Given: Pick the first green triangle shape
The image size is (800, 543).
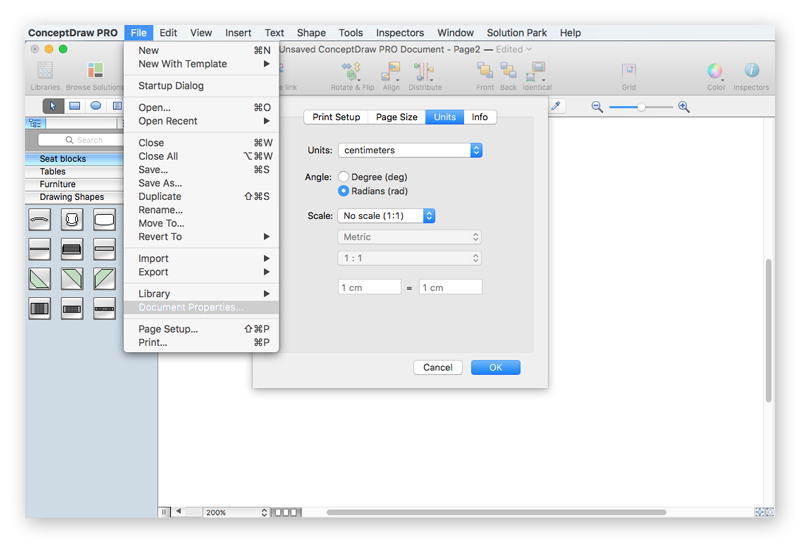Looking at the screenshot, I should pos(40,279).
